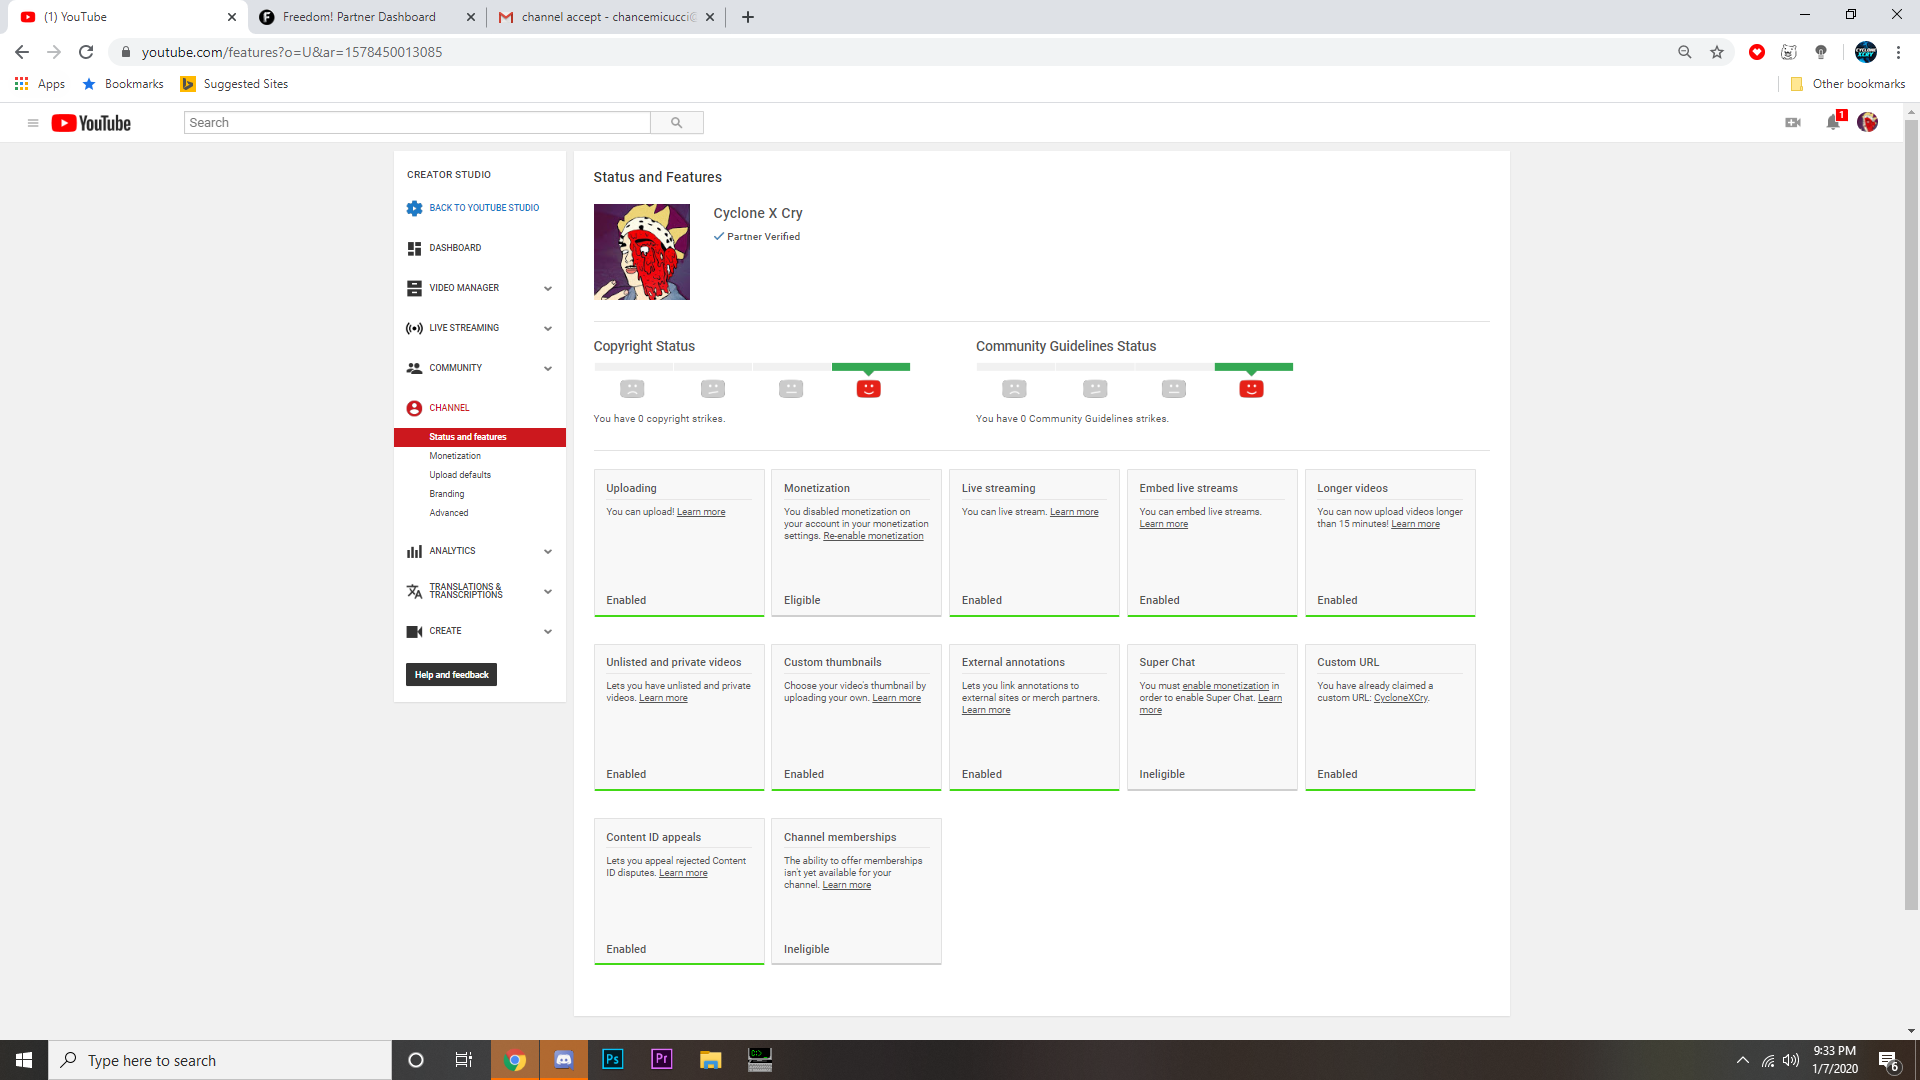Expand the Video Manager section

pos(547,288)
